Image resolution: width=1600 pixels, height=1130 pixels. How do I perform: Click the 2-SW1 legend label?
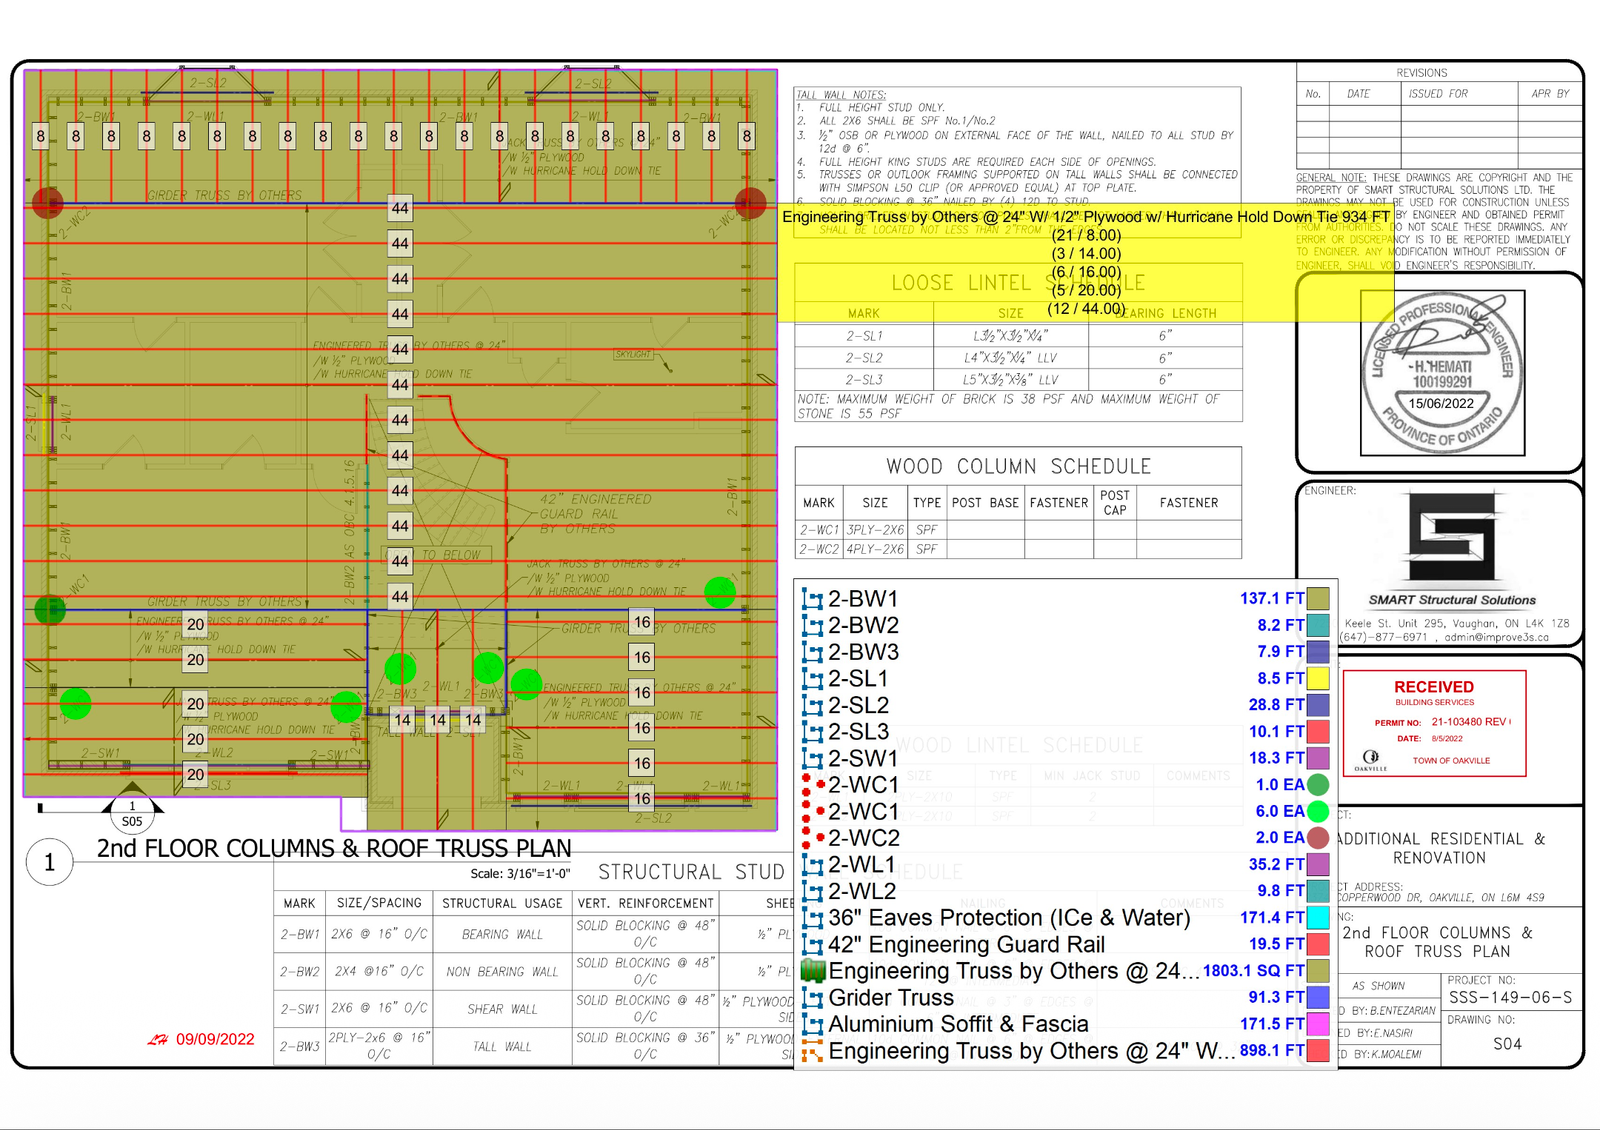click(x=863, y=759)
